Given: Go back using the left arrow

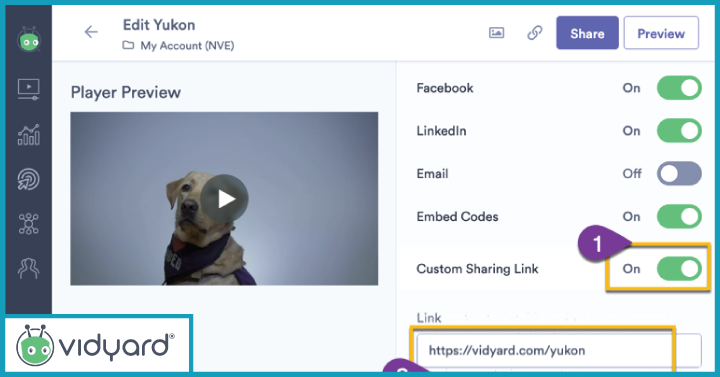Looking at the screenshot, I should 91,32.
